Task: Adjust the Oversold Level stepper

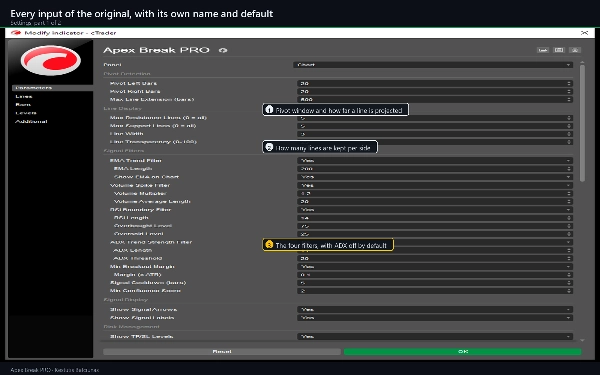Action: point(569,234)
